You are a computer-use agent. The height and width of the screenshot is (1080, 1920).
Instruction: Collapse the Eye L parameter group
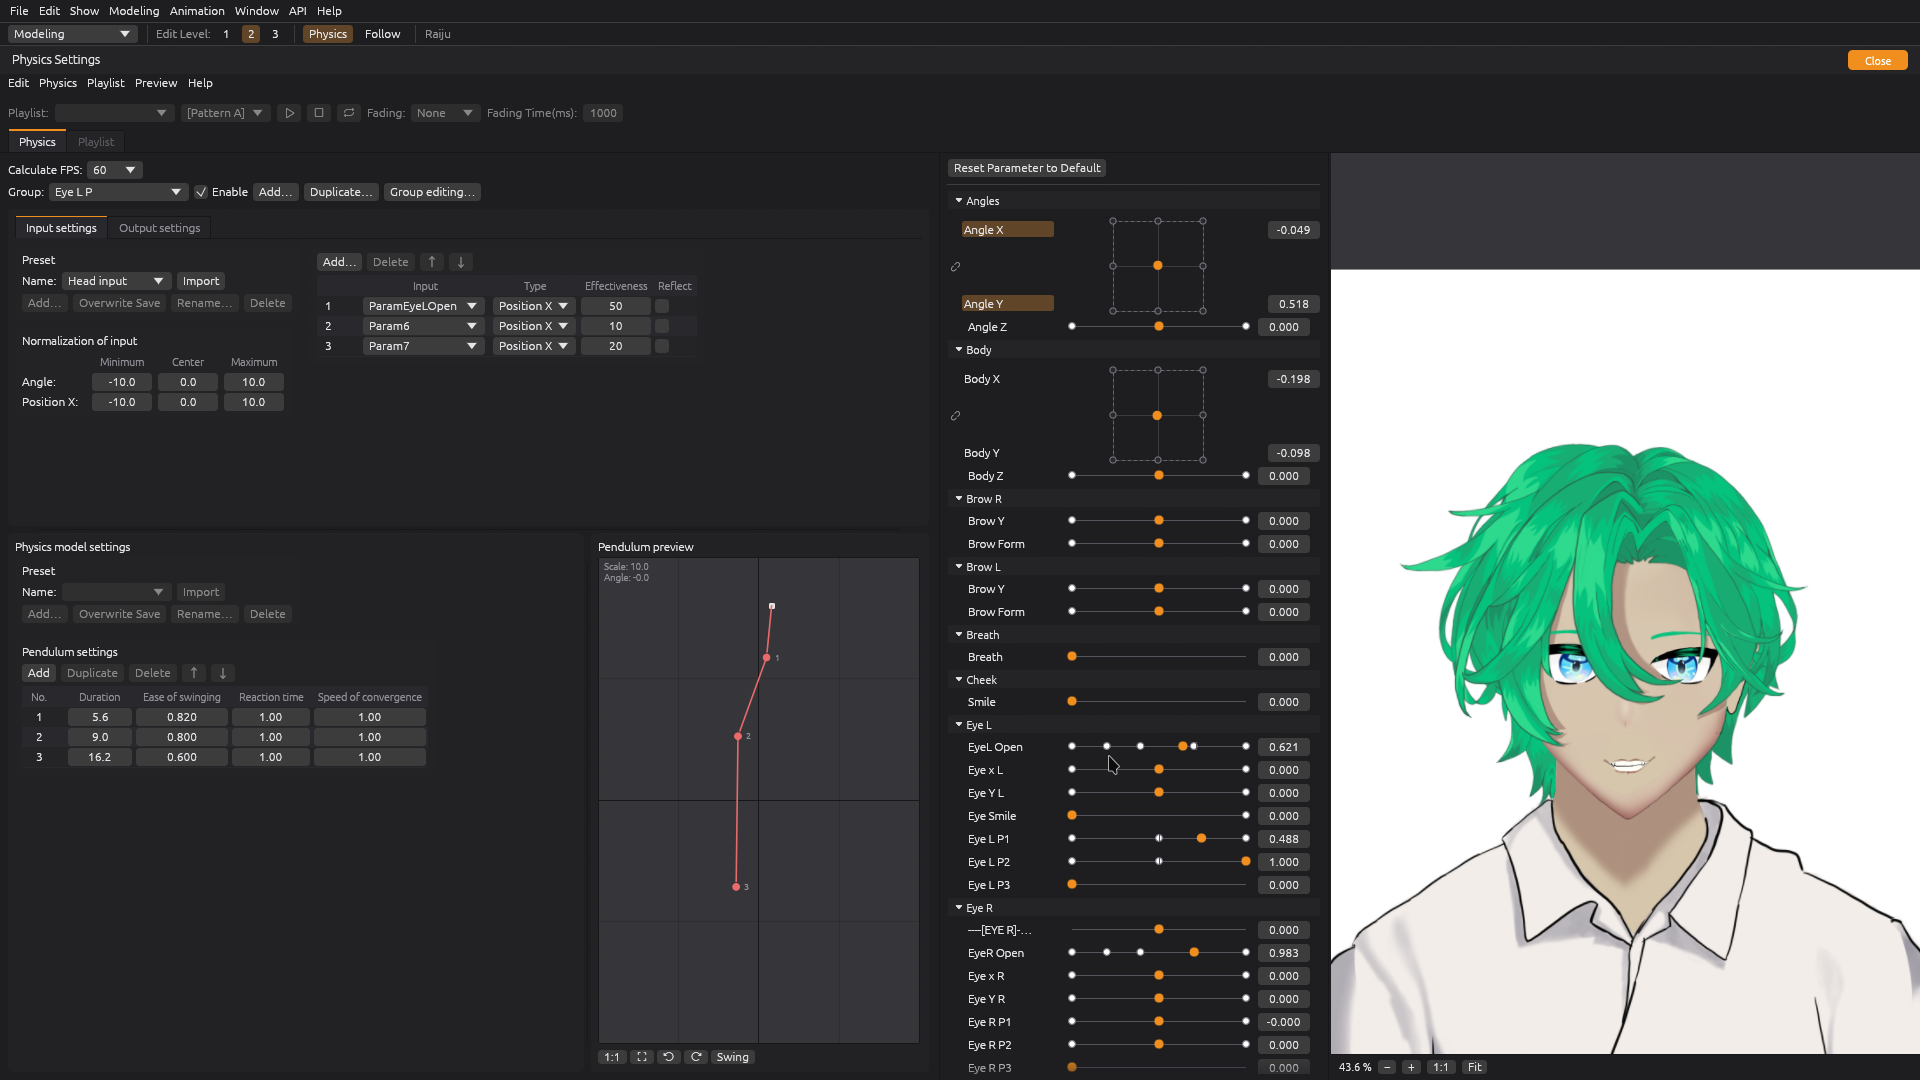[x=959, y=725]
